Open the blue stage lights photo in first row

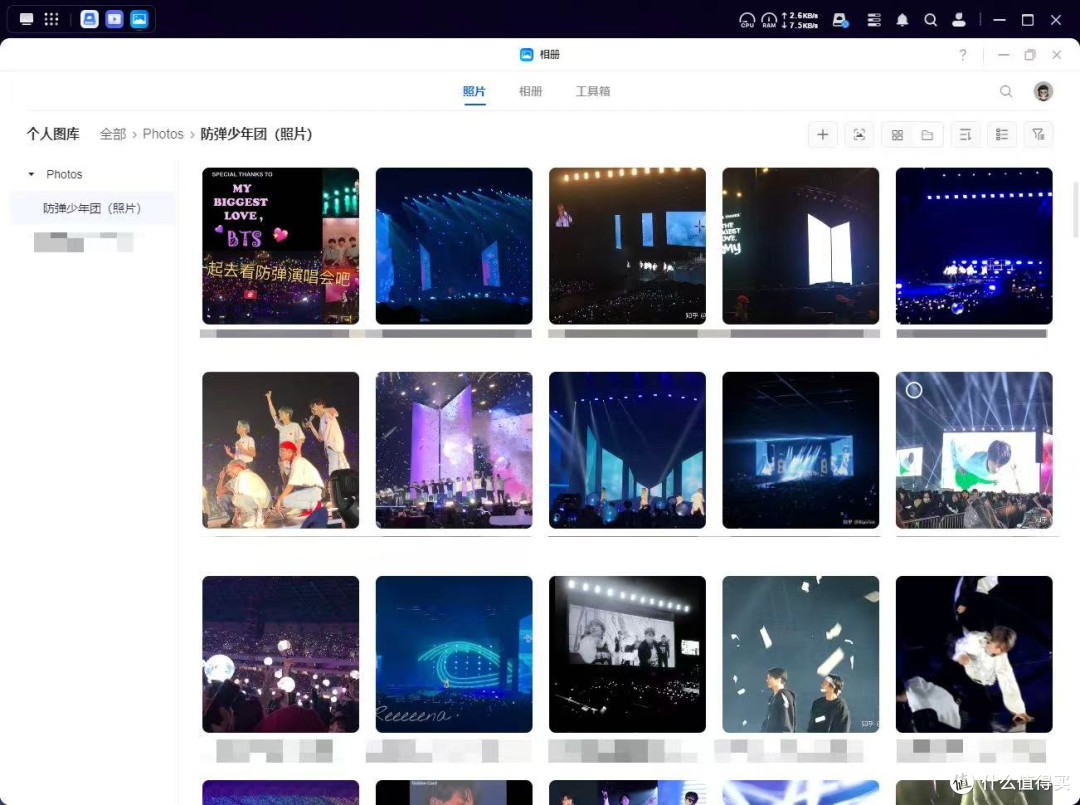pos(454,246)
